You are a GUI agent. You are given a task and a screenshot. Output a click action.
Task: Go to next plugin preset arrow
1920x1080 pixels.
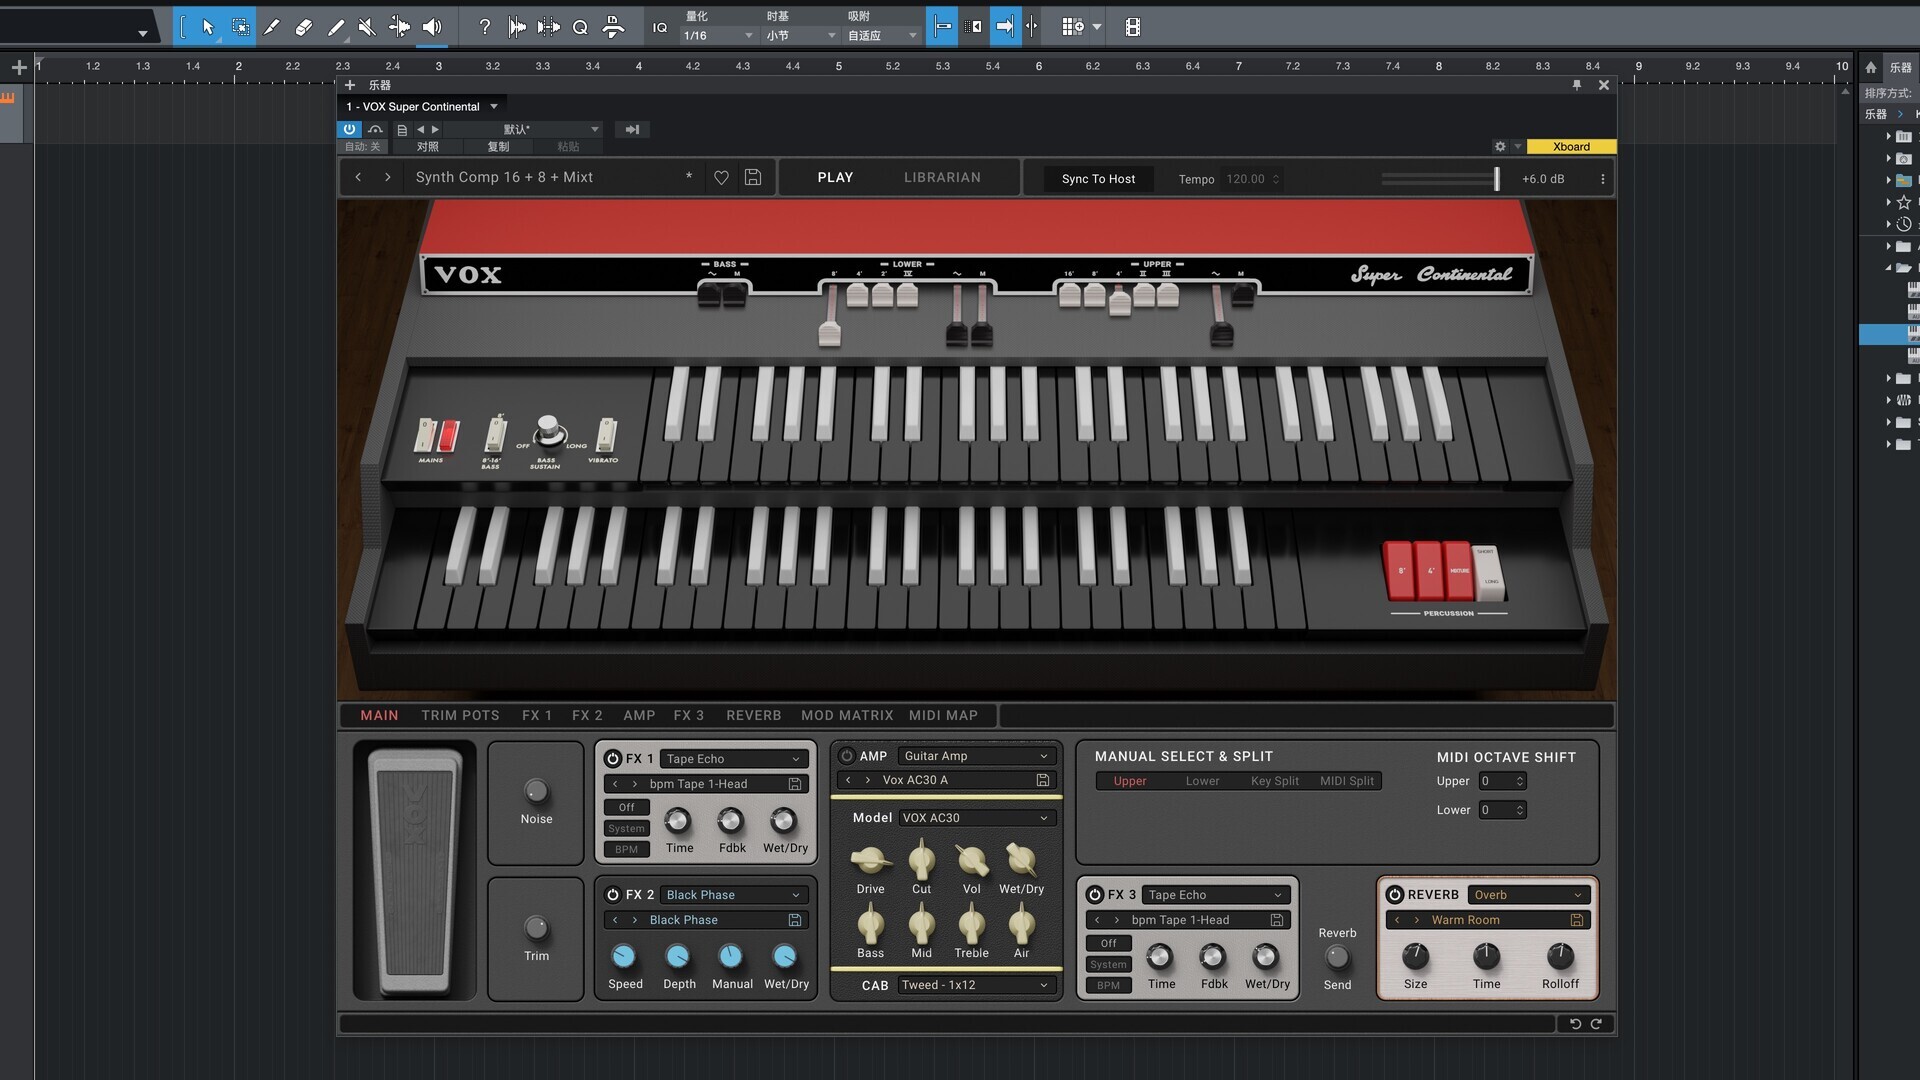click(387, 177)
